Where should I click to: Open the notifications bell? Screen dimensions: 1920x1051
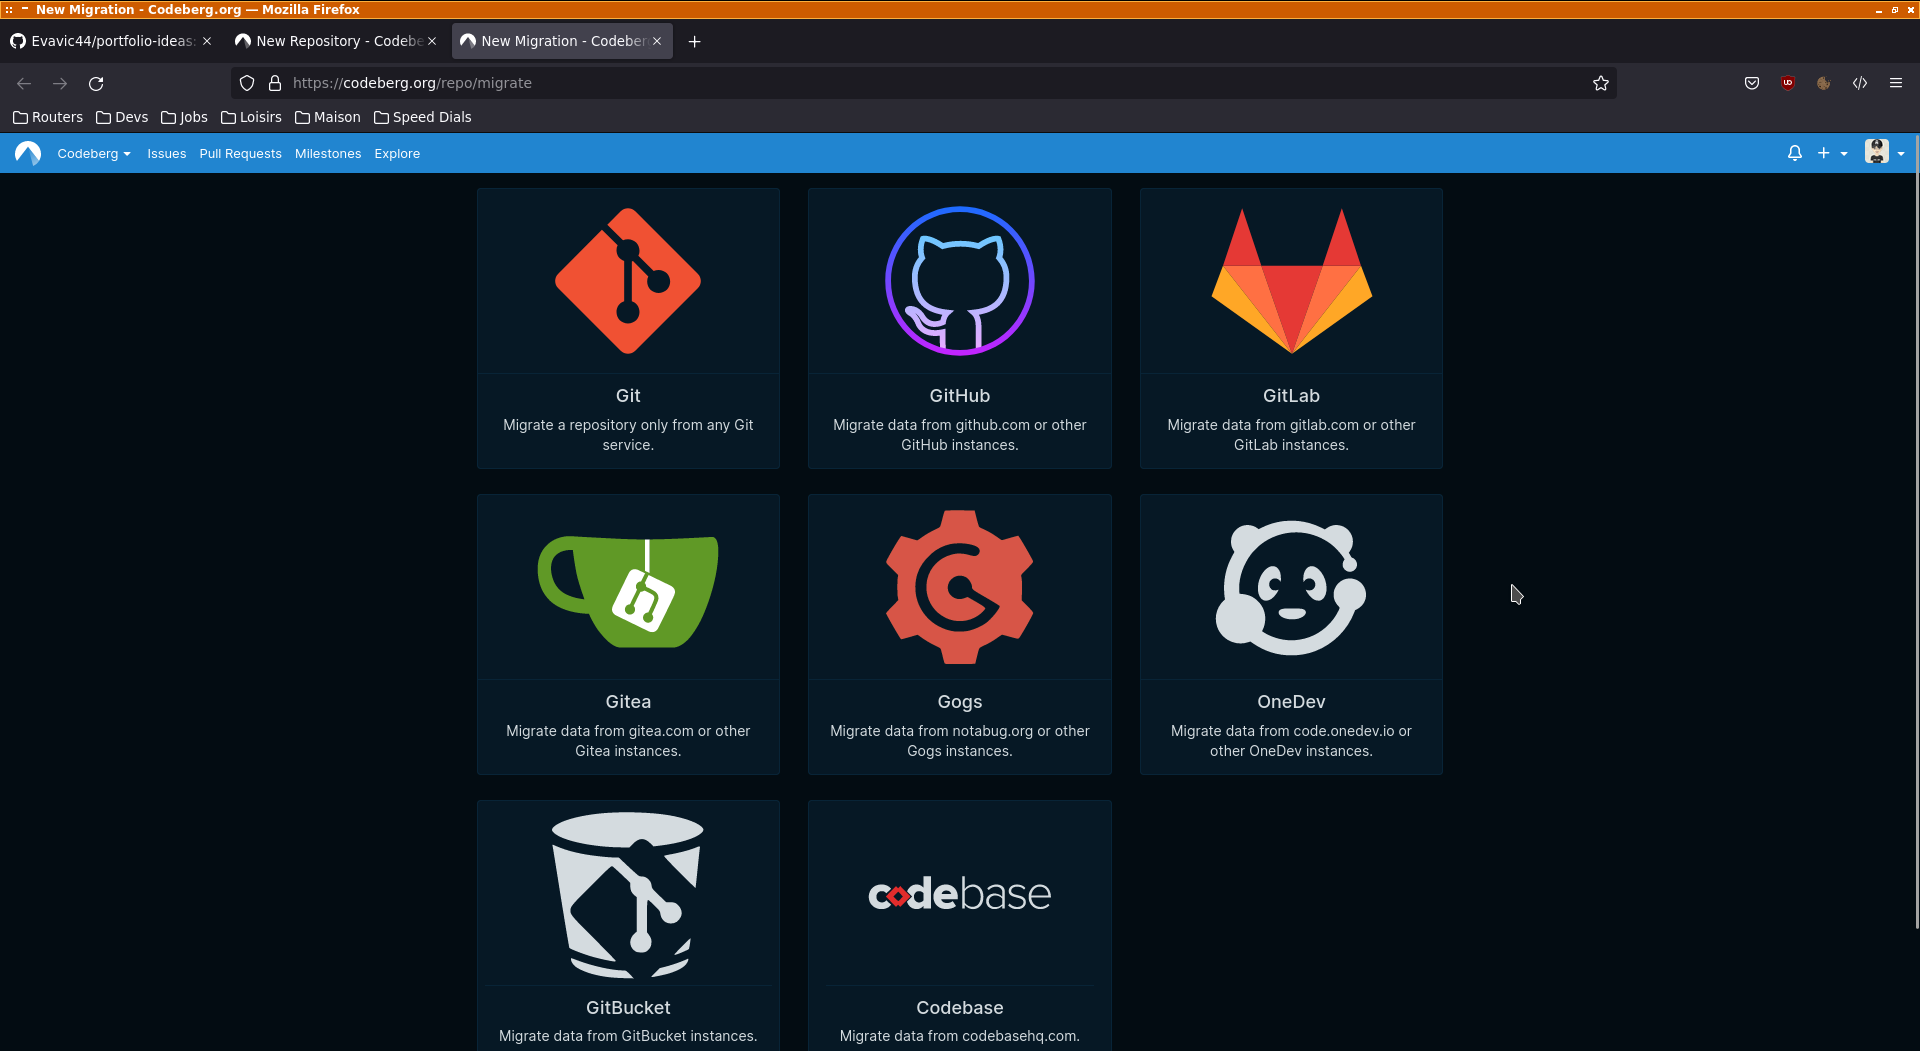pyautogui.click(x=1795, y=153)
